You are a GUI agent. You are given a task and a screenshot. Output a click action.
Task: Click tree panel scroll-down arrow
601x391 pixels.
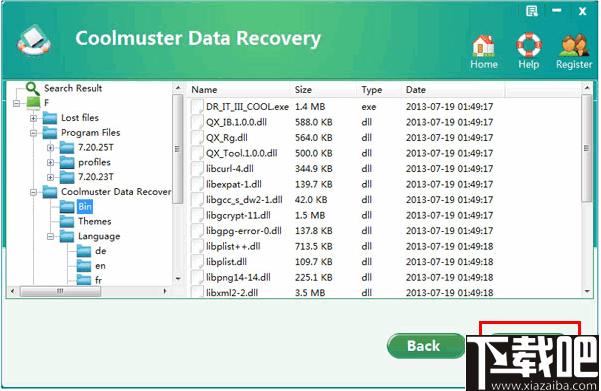click(178, 279)
